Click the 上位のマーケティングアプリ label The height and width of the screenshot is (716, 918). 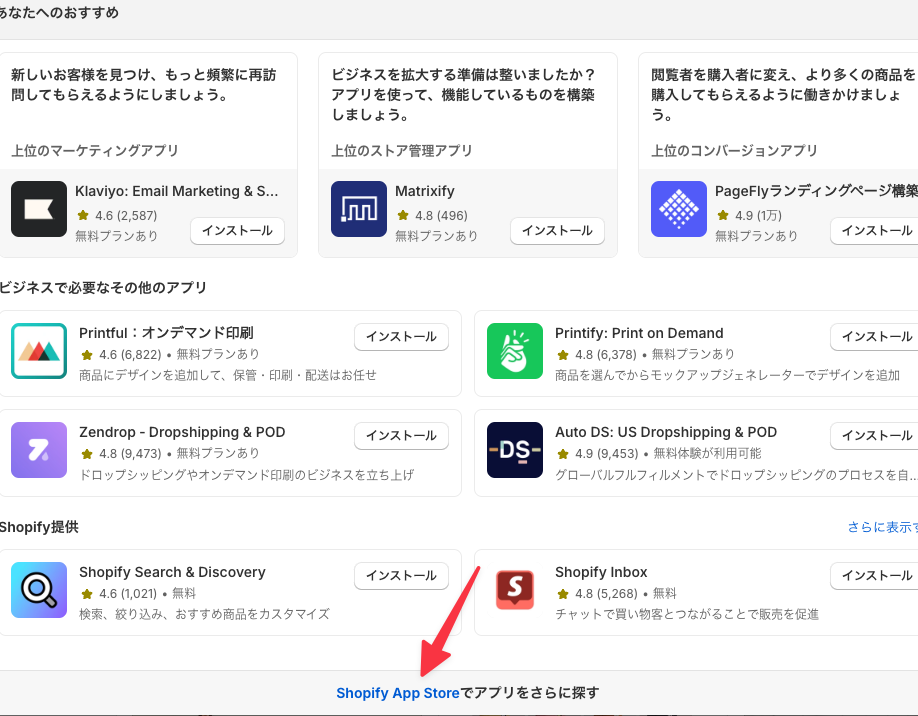point(94,150)
